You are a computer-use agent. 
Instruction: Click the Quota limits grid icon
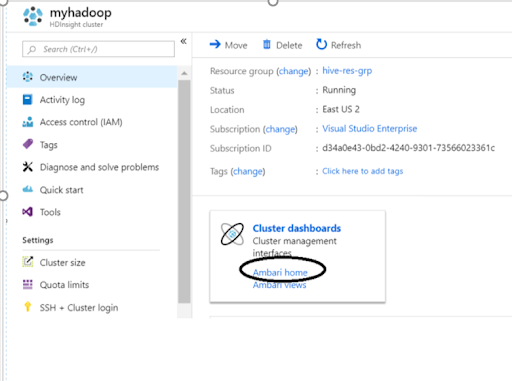coord(28,284)
